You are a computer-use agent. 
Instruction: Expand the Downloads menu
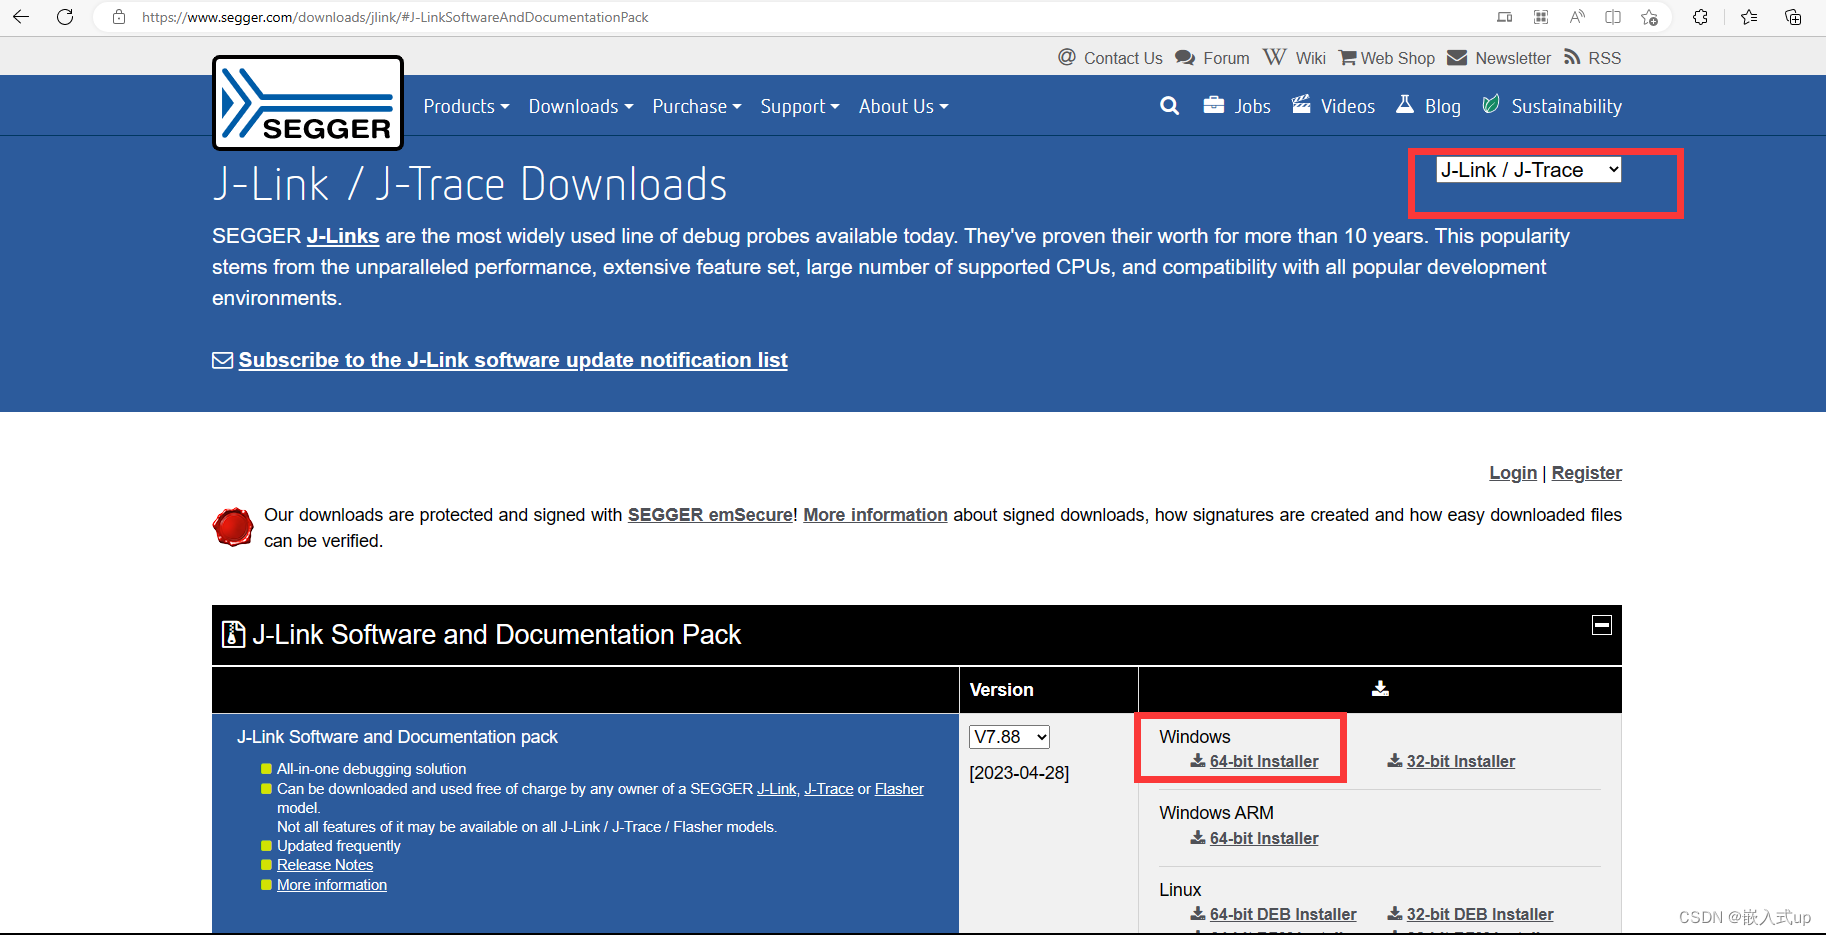coord(581,106)
